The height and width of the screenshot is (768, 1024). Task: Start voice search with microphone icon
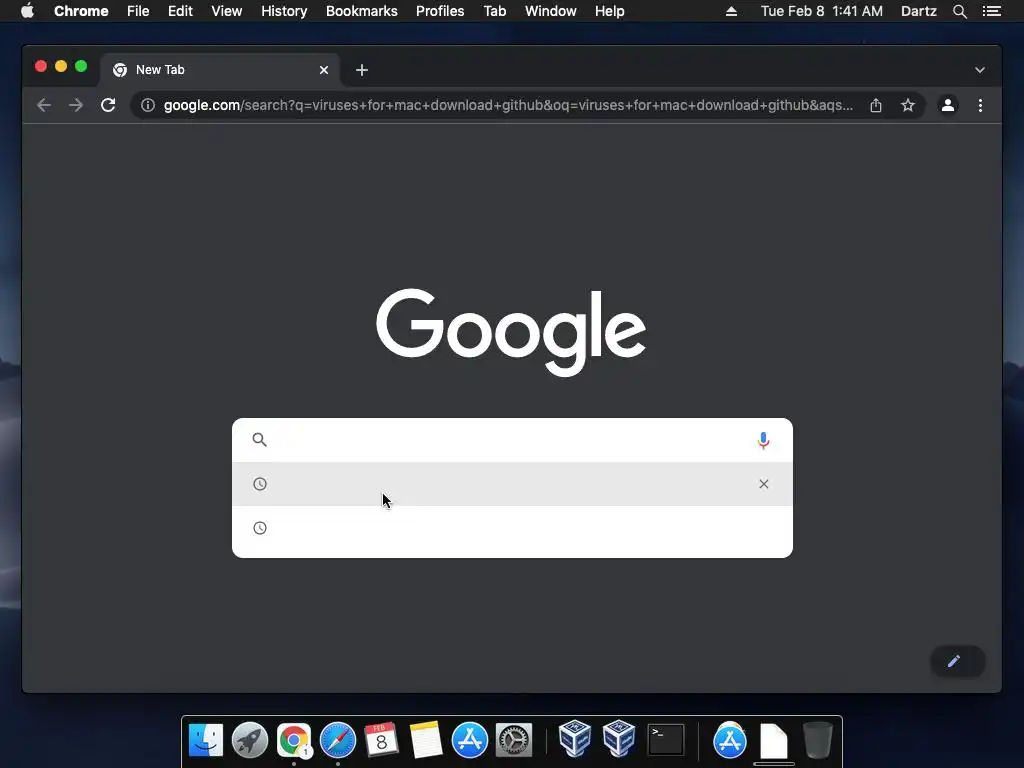coord(763,440)
